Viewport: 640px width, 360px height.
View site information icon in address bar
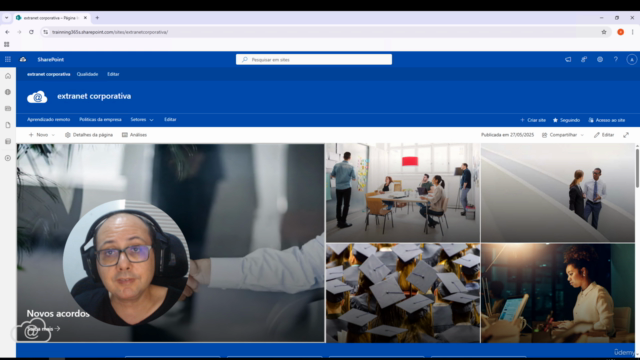[x=45, y=32]
